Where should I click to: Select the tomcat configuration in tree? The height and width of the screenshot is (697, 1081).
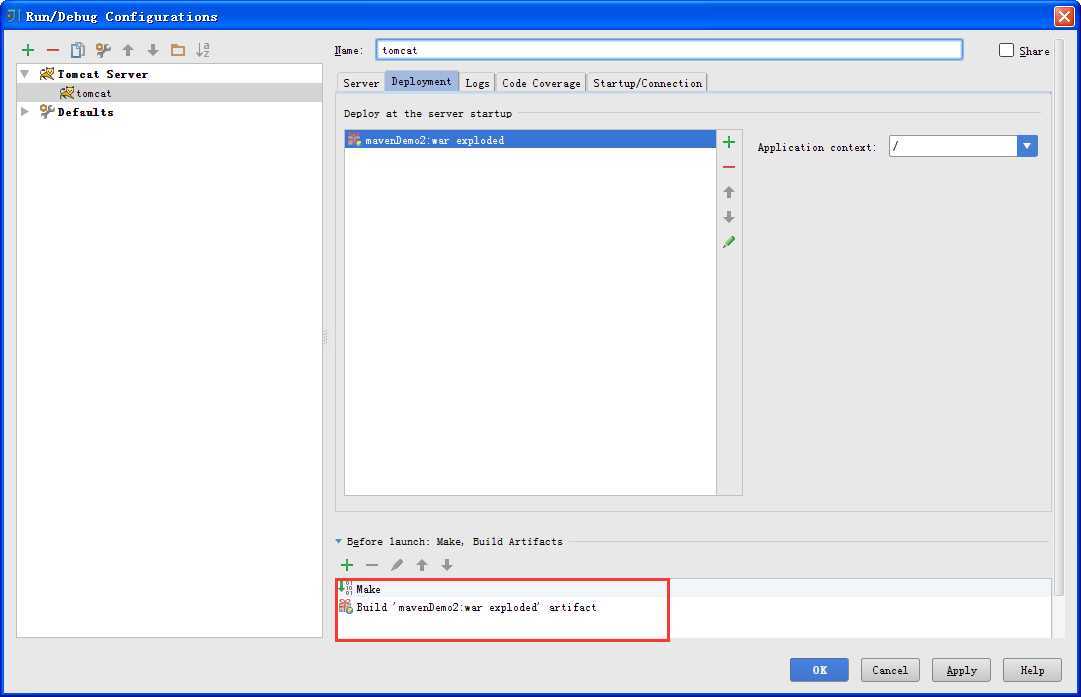point(170,92)
